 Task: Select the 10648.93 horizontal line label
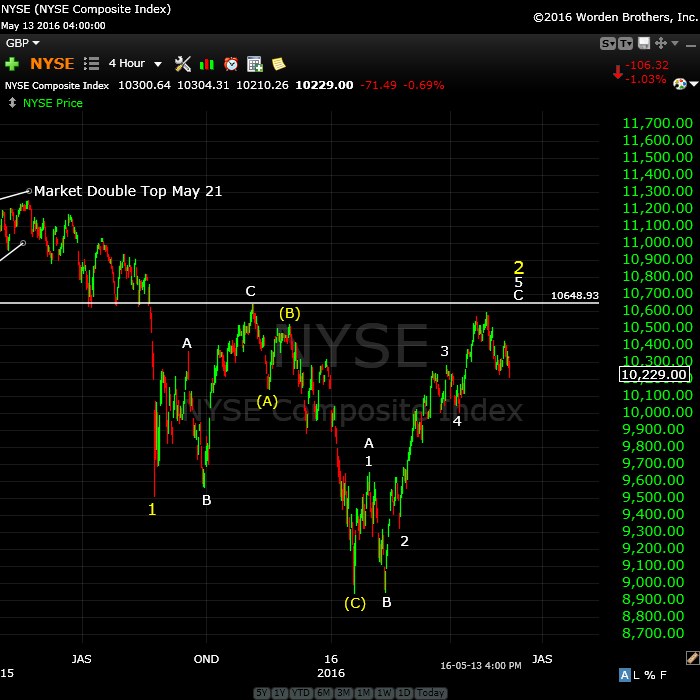[x=575, y=296]
